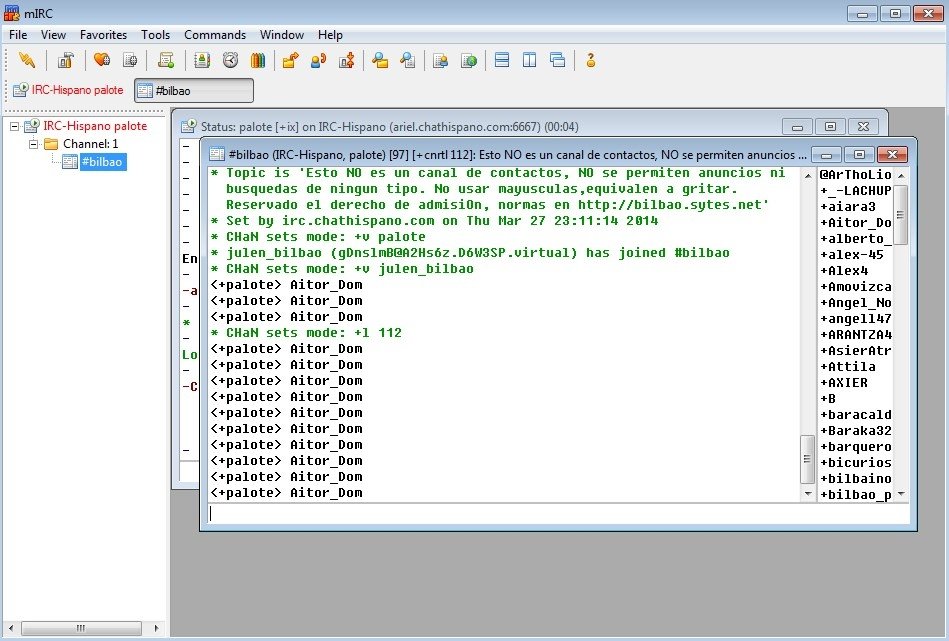Launch the Scripts Editor toolbar icon
This screenshot has height=641, width=949.
[x=166, y=60]
